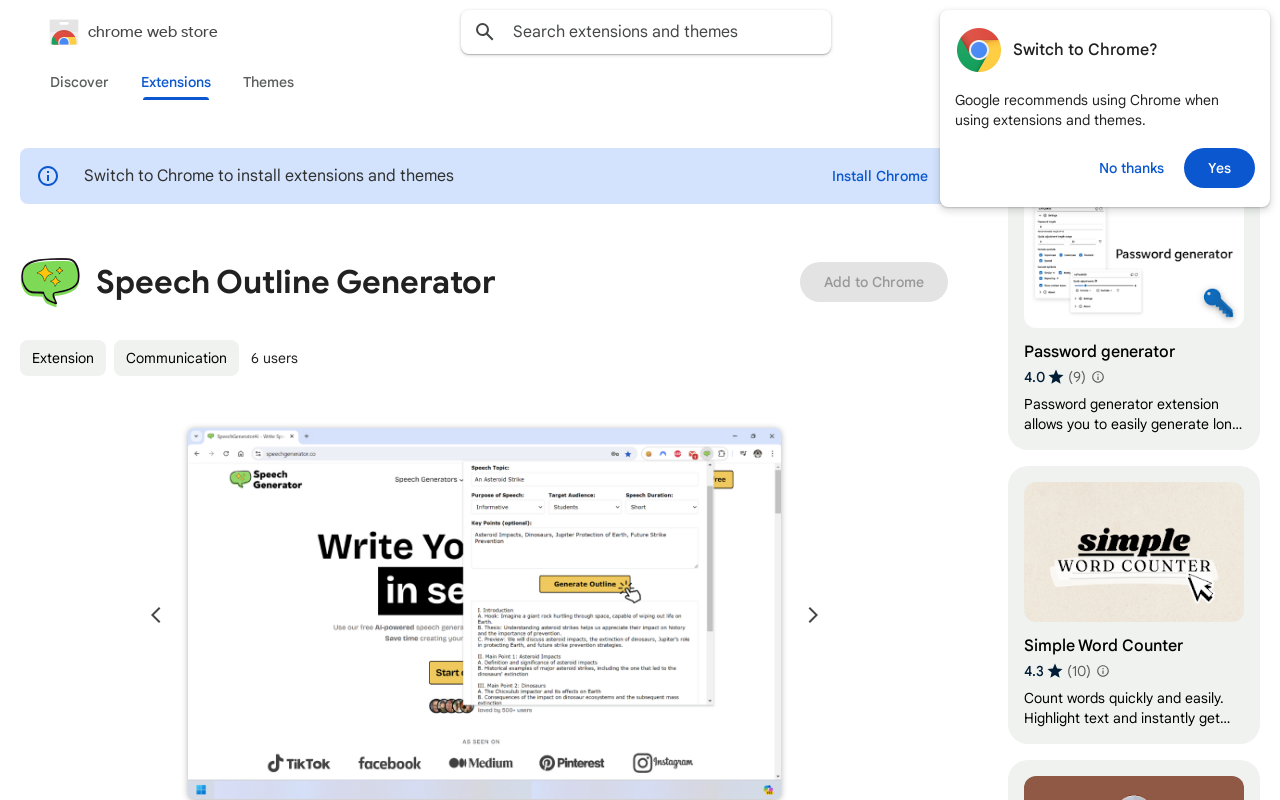Screen dimensions: 1280x800
Task: Open rating info icon for Password generator
Action: click(x=1098, y=377)
